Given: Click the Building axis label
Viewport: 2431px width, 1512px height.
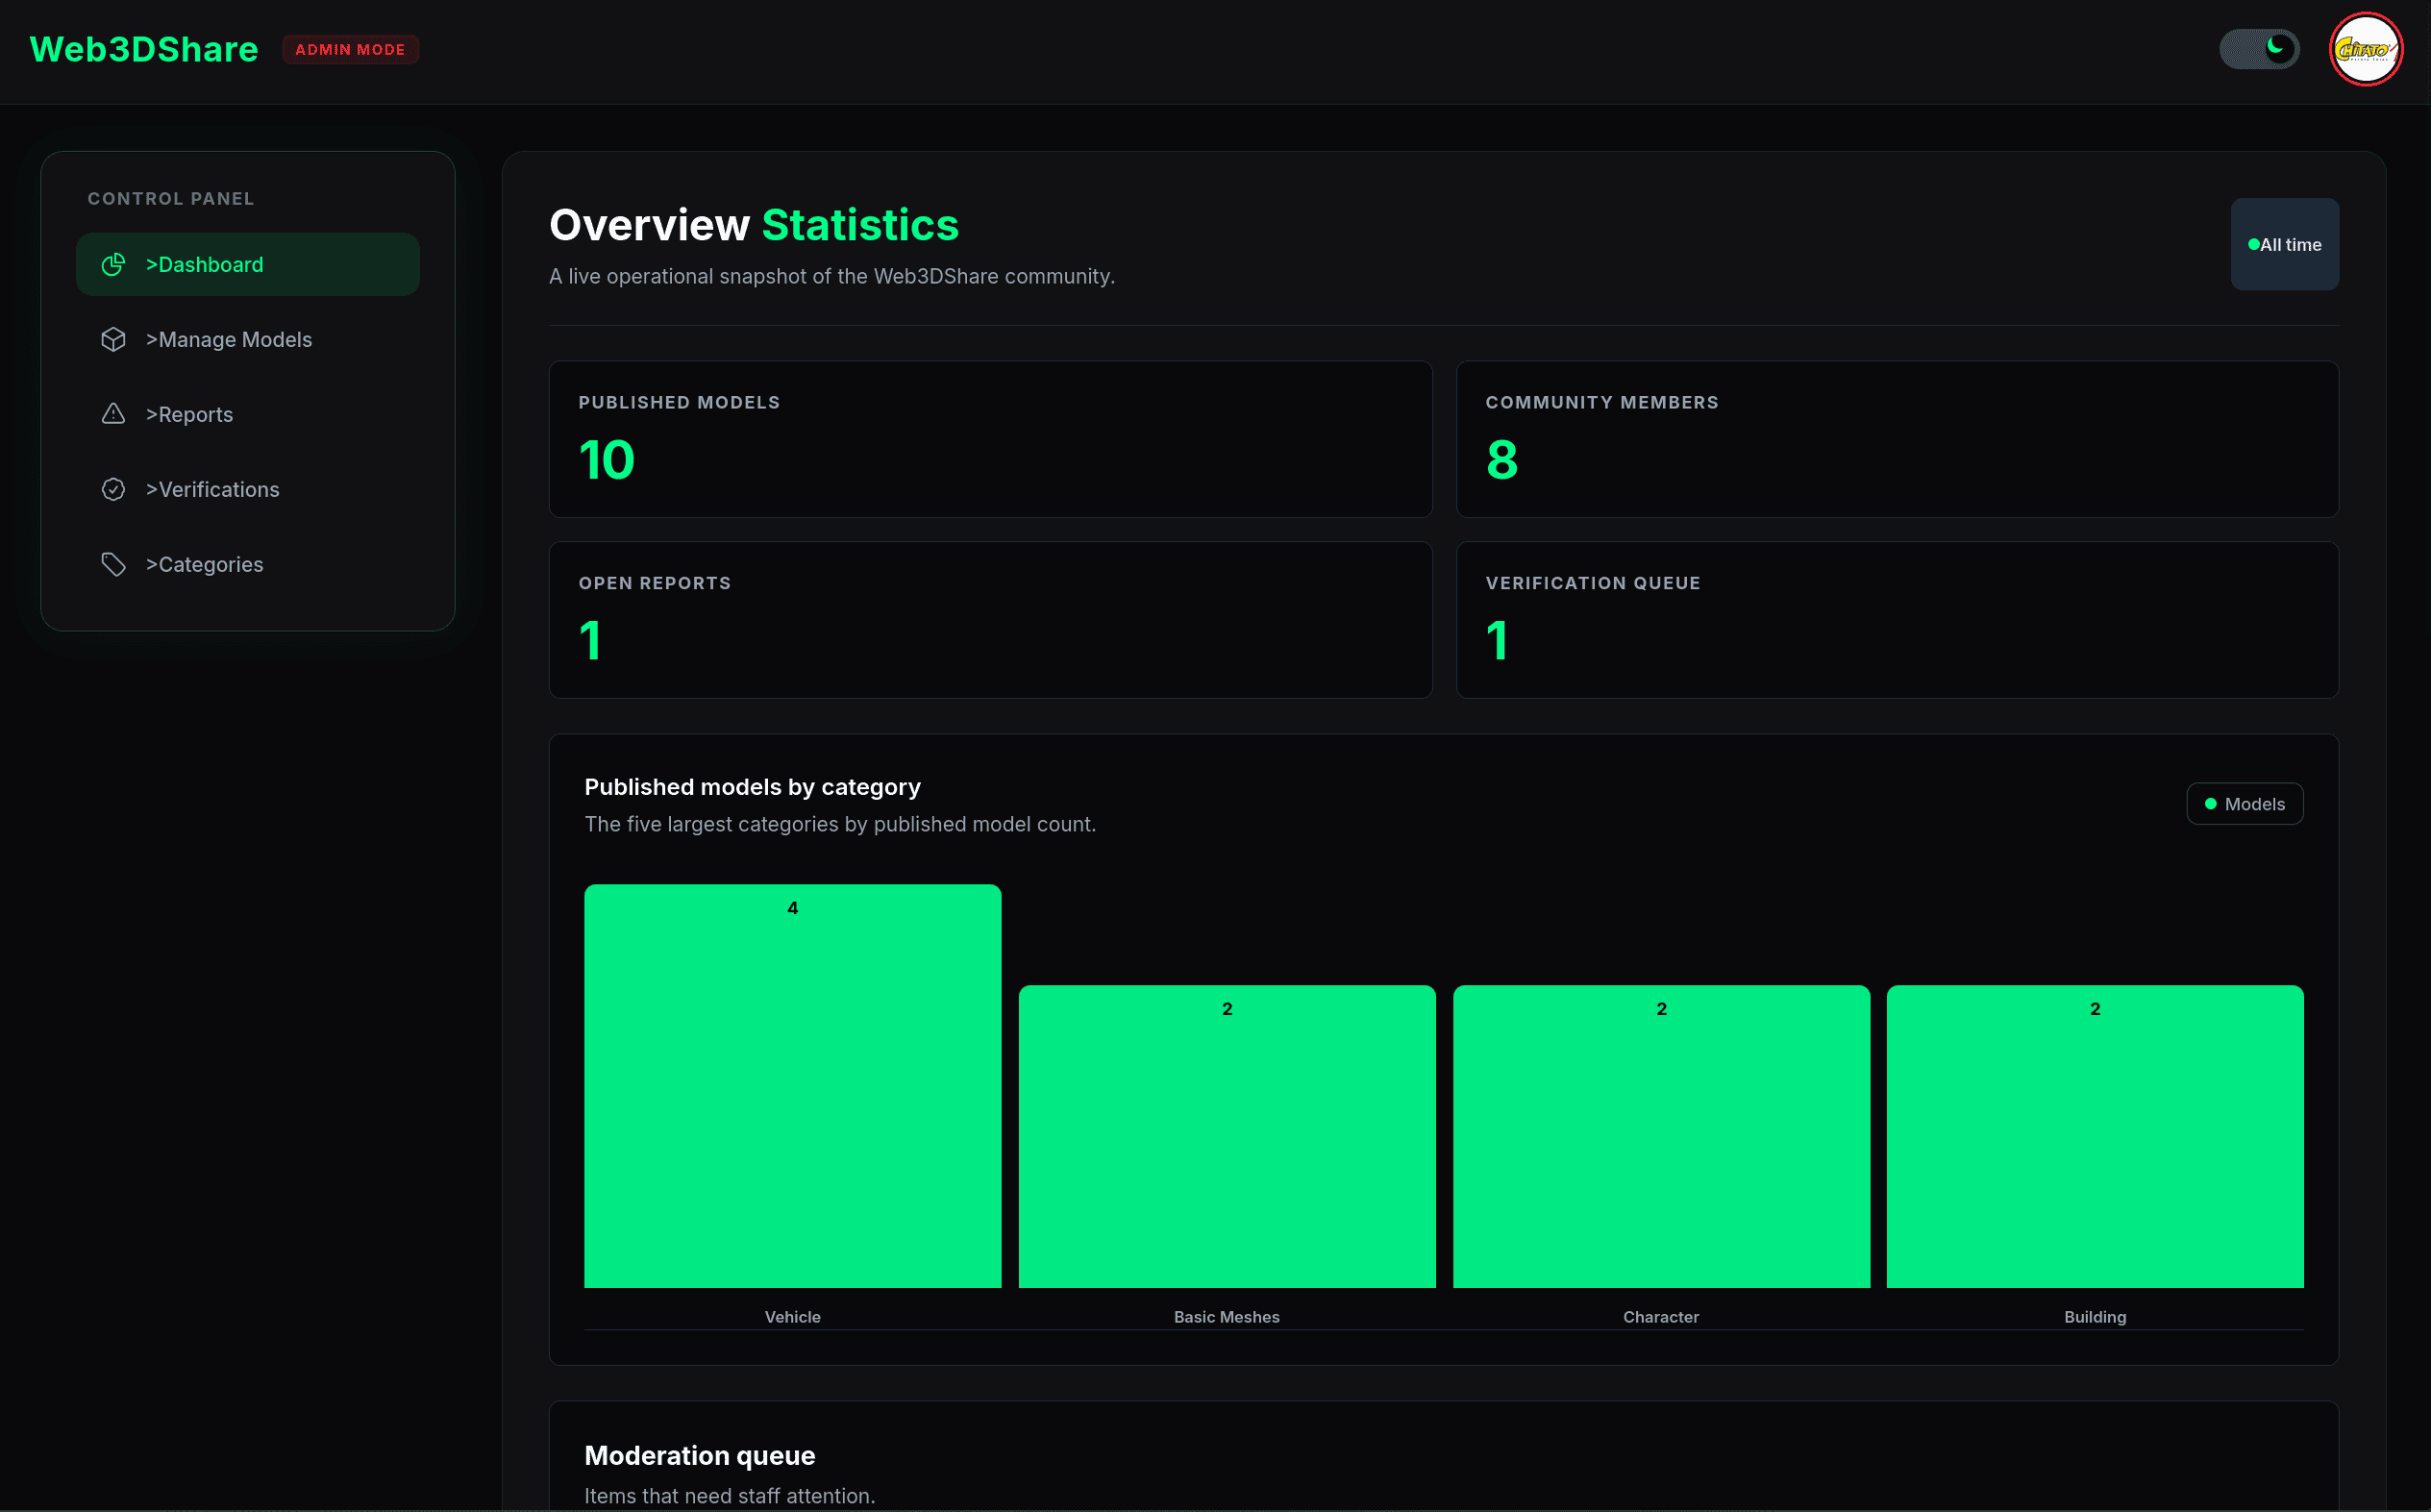Looking at the screenshot, I should point(2095,1317).
